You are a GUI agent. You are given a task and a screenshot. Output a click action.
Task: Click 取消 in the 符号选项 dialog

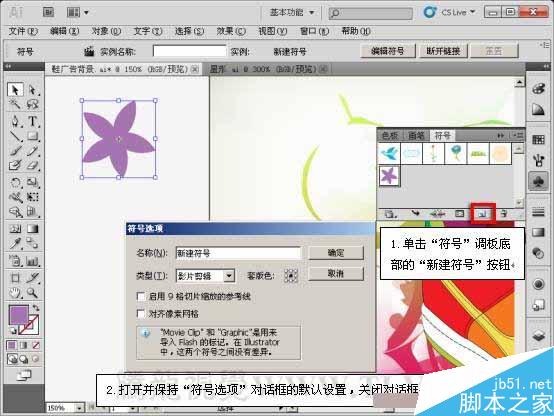(x=336, y=273)
